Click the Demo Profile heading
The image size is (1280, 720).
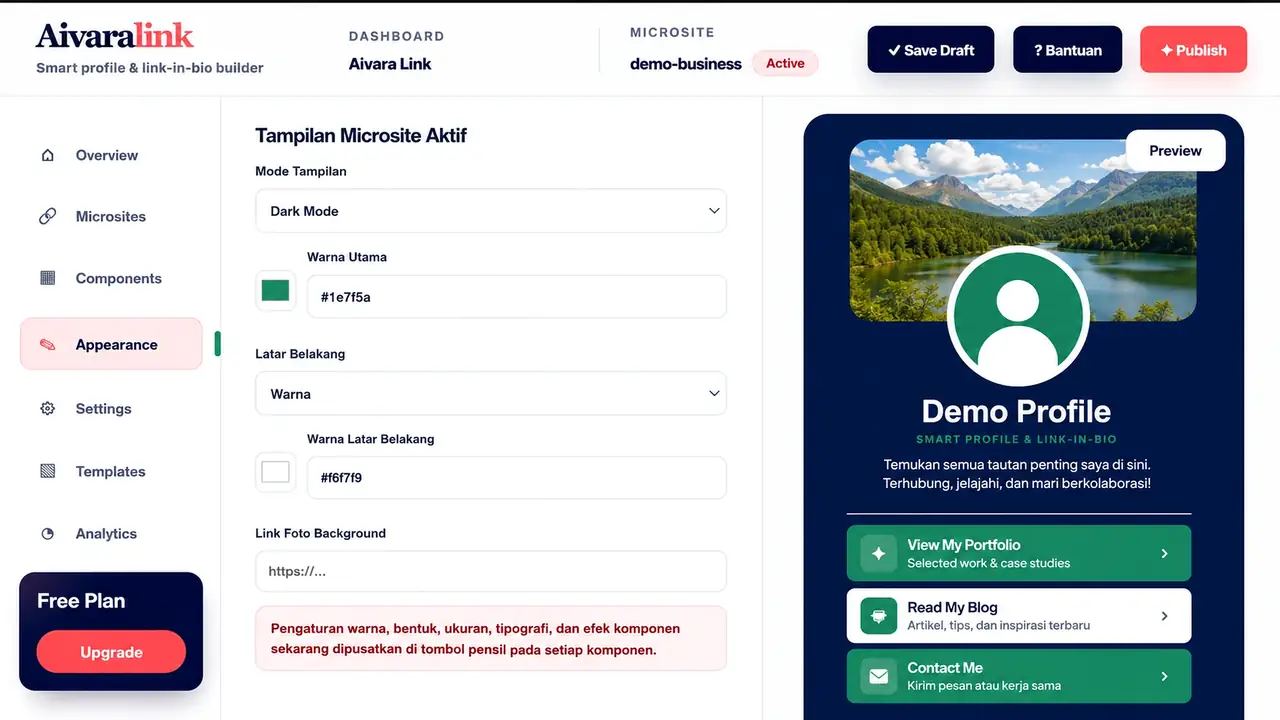coord(1016,411)
